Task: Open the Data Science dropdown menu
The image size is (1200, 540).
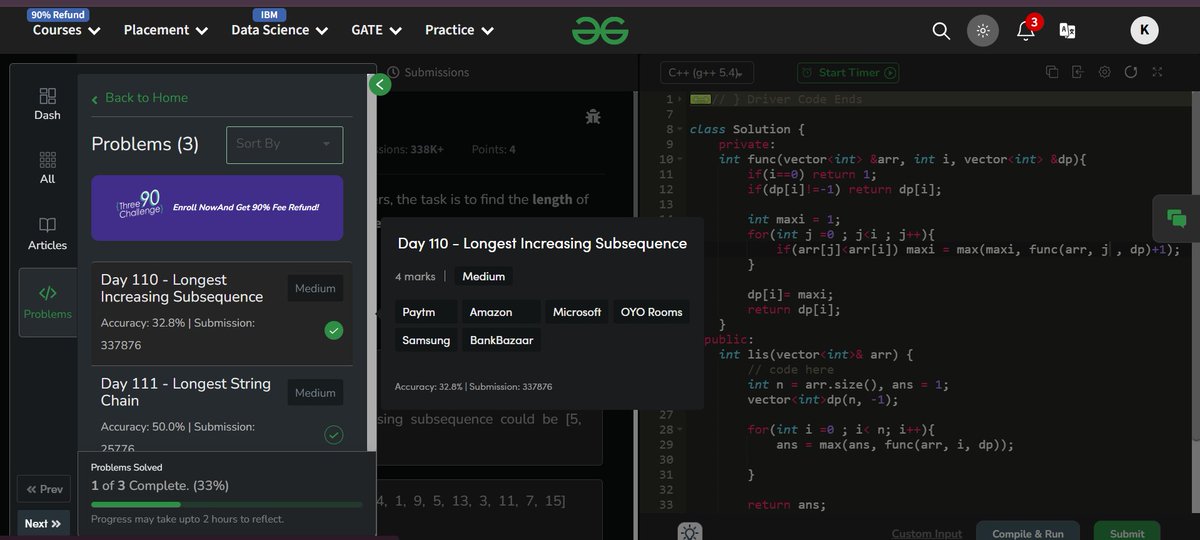Action: pyautogui.click(x=280, y=31)
